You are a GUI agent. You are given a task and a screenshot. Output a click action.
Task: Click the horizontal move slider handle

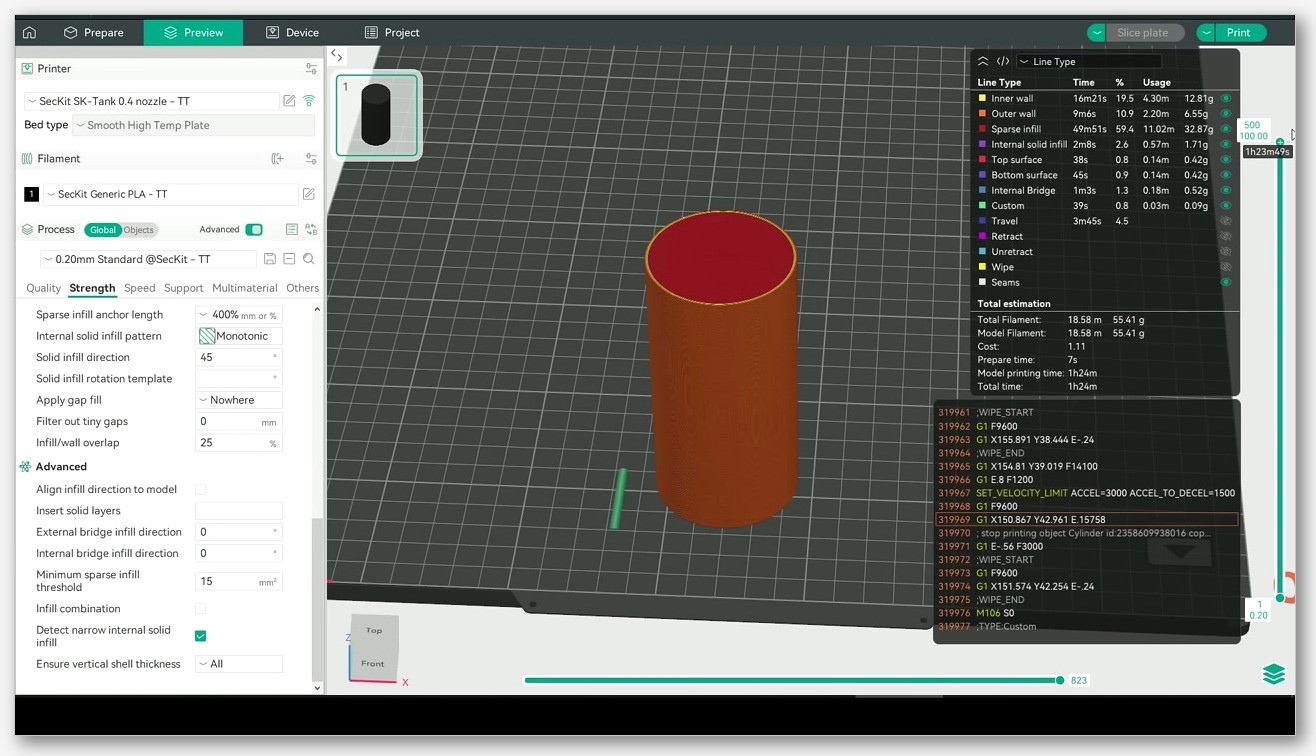click(x=1060, y=680)
